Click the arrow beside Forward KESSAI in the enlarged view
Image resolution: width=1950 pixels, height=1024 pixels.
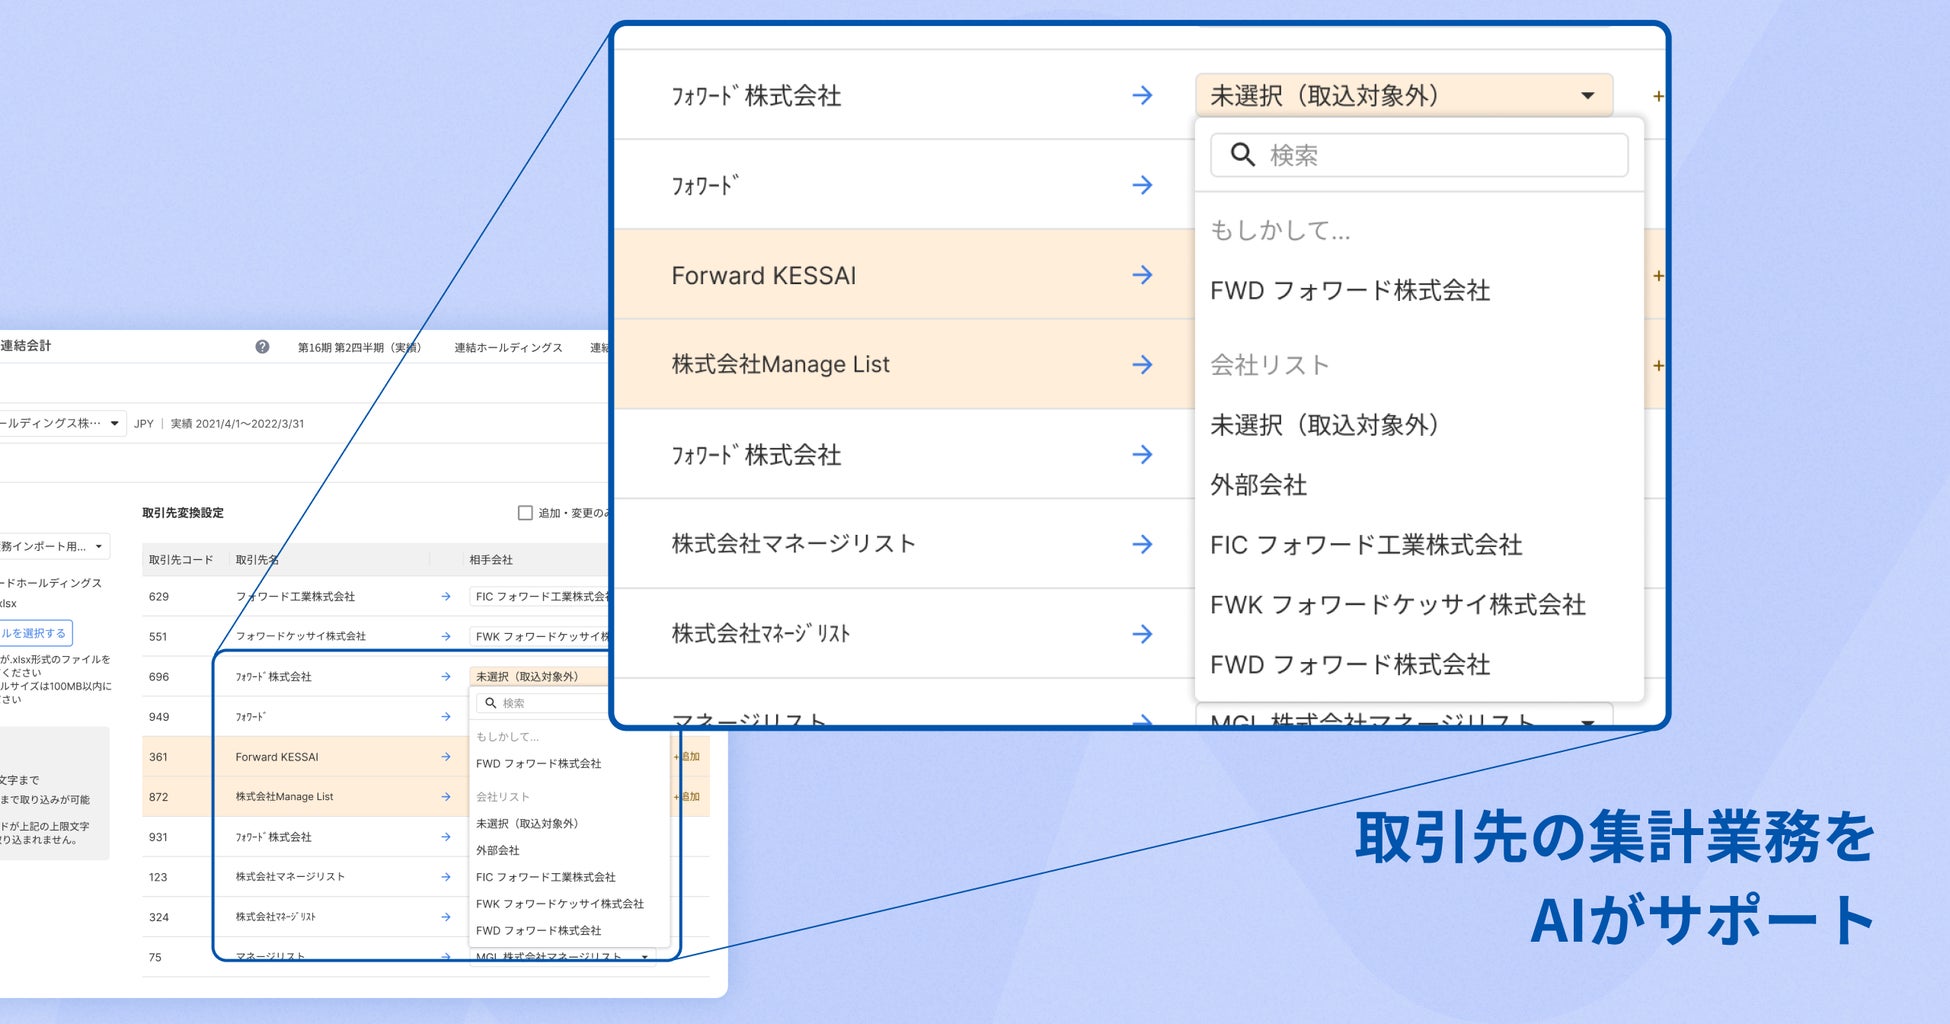pyautogui.click(x=1142, y=275)
